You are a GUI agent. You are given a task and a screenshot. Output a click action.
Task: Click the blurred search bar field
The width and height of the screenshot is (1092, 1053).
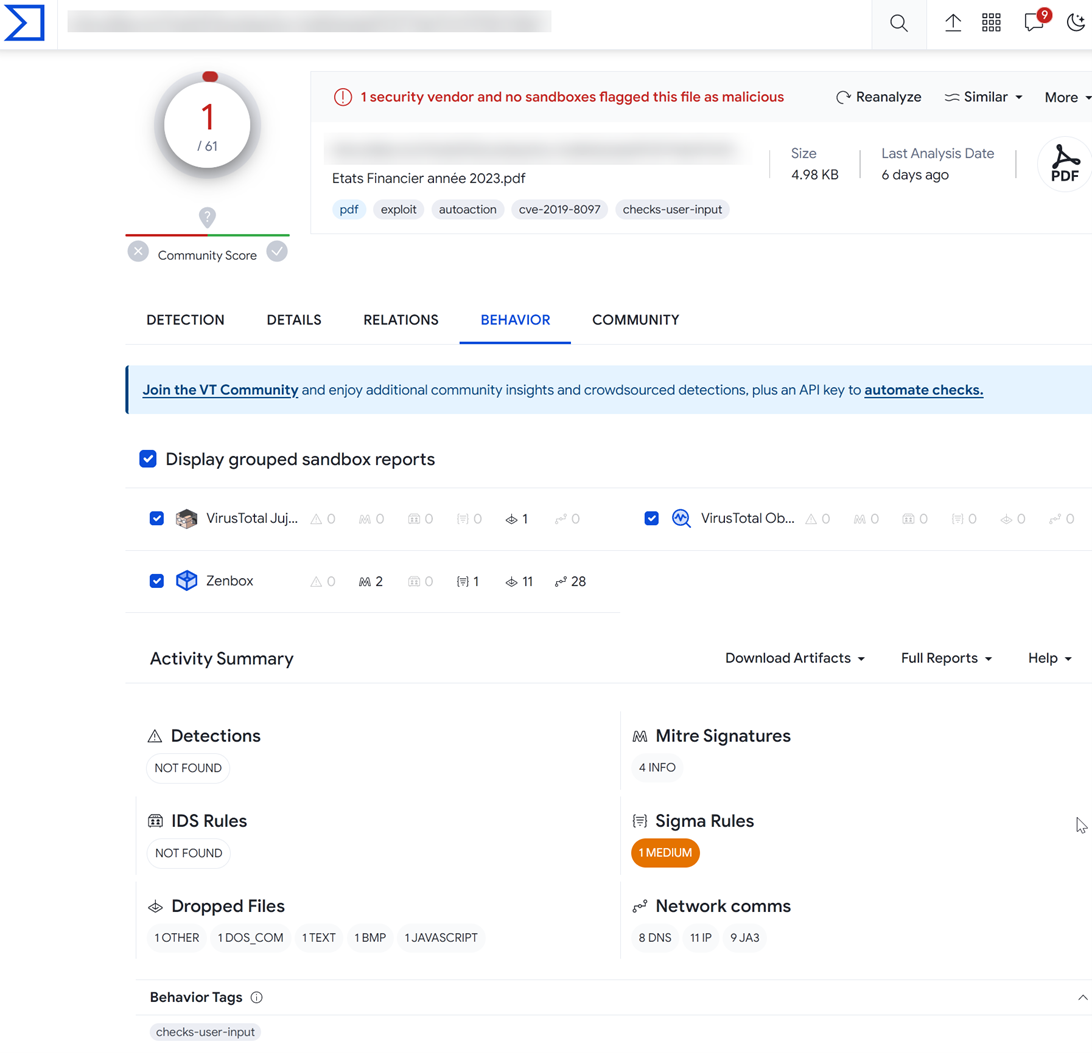309,22
